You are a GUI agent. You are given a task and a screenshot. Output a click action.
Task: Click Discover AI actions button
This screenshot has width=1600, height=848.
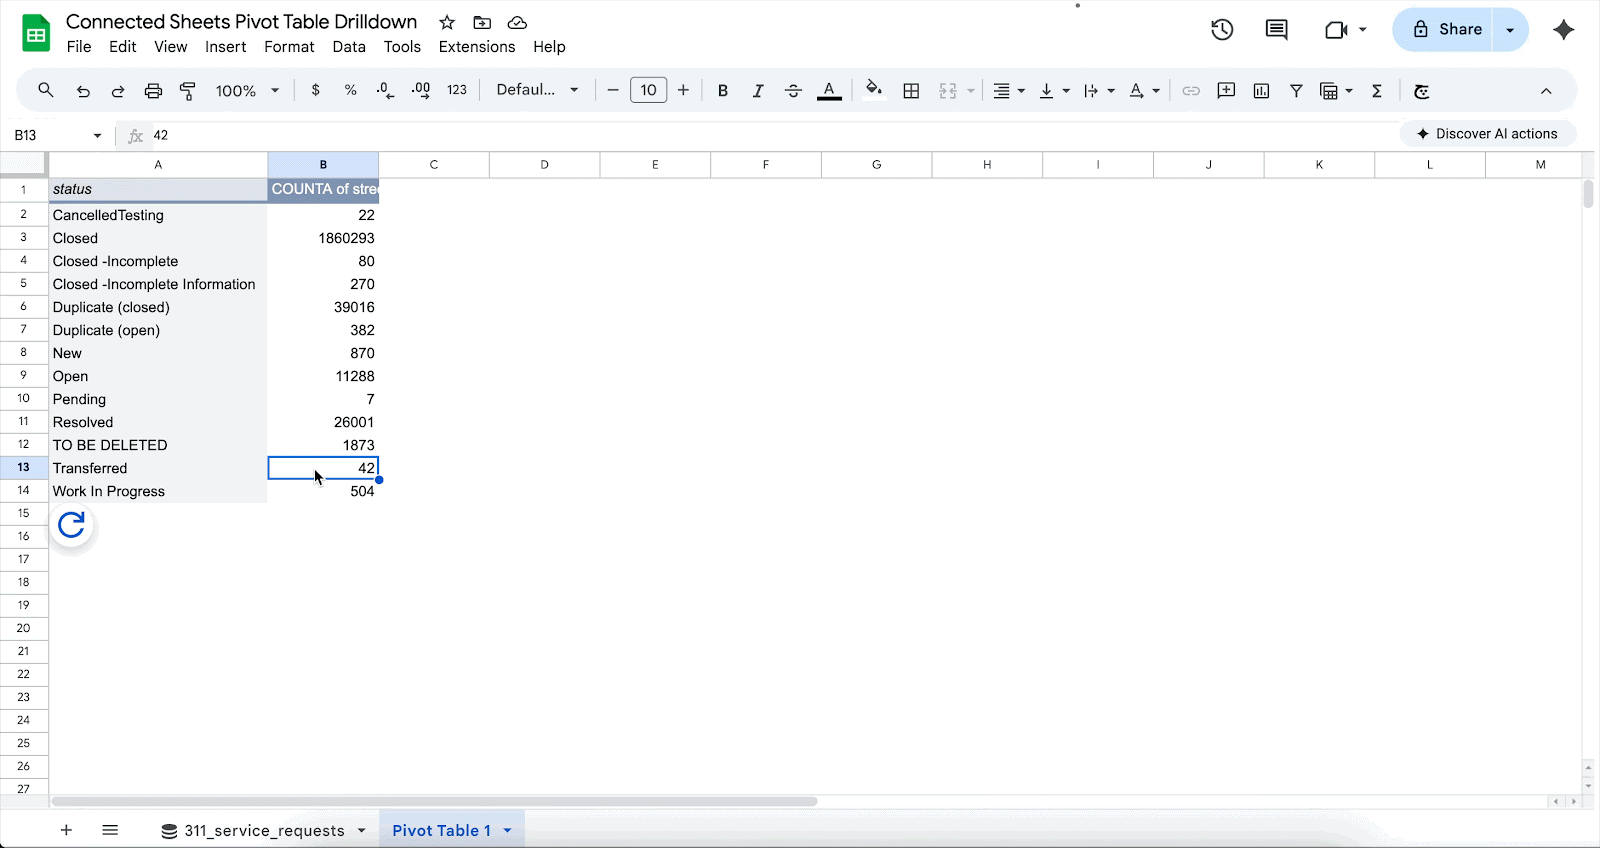pos(1487,134)
